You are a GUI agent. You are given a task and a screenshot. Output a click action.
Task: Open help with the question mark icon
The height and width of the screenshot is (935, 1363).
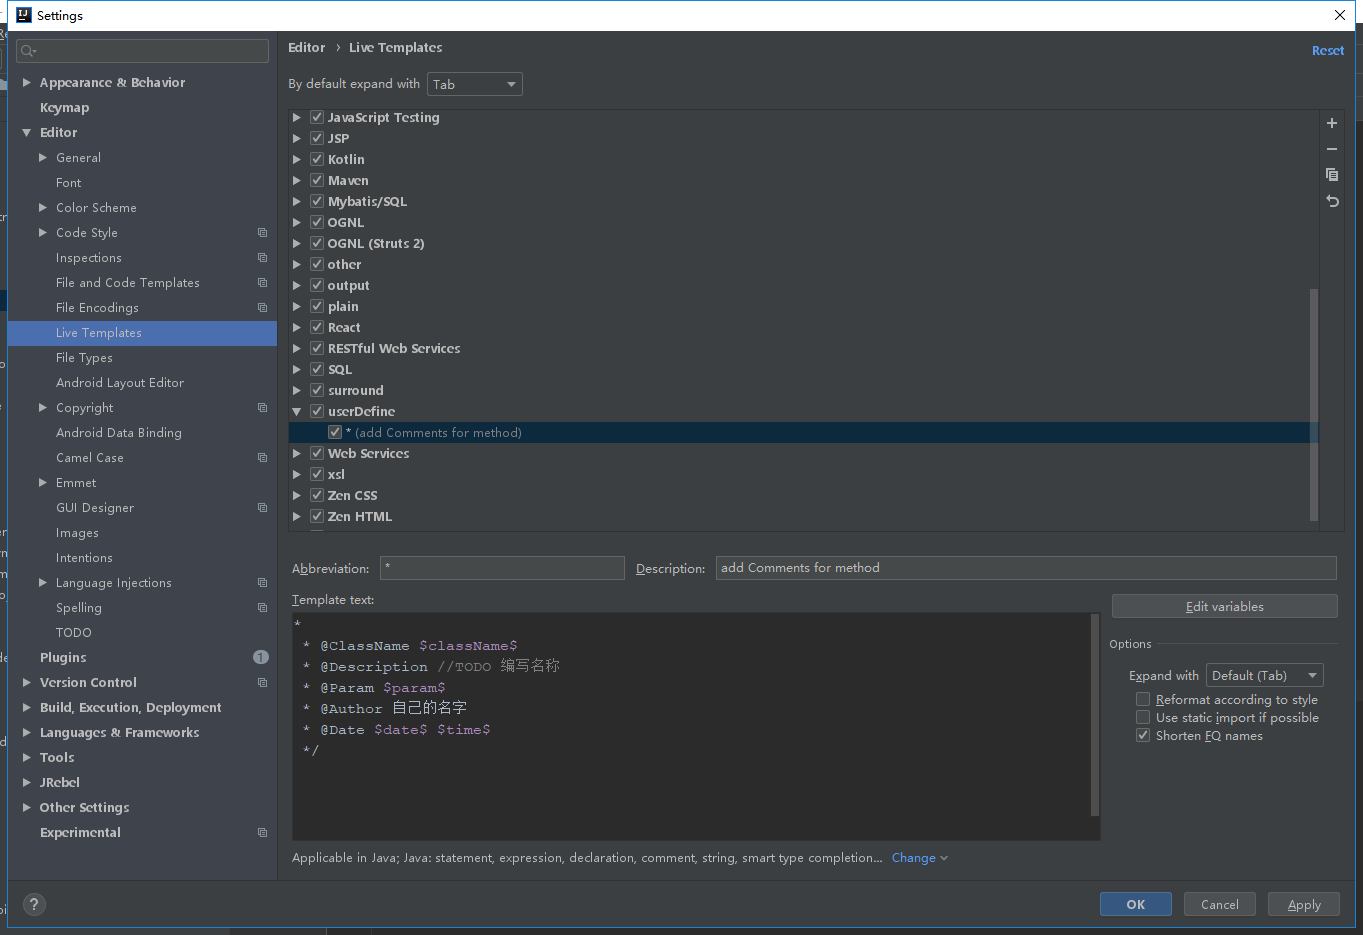(x=34, y=905)
